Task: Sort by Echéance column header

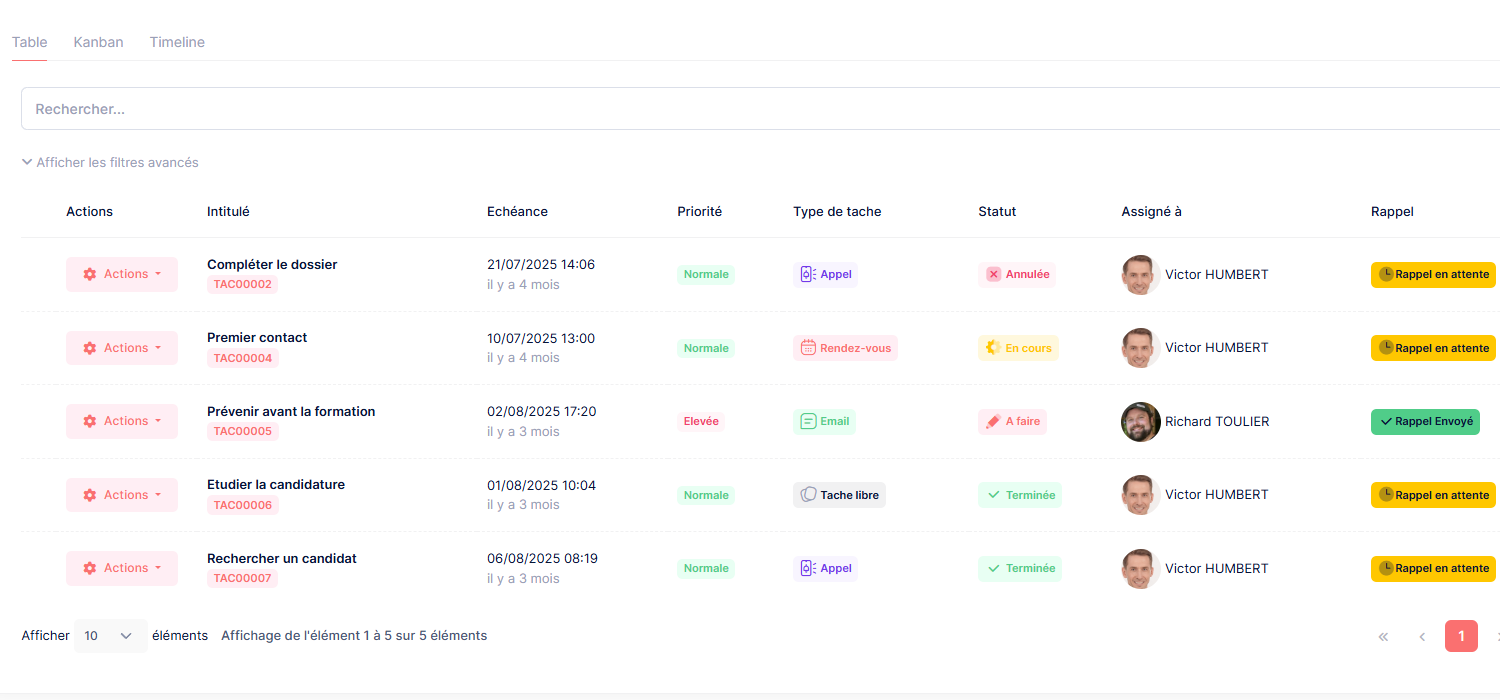Action: coord(517,211)
